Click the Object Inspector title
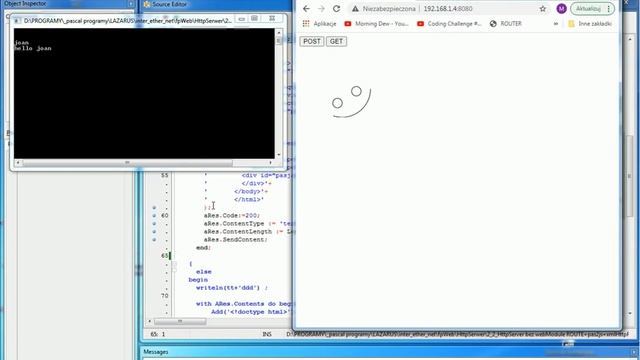The height and width of the screenshot is (360, 640). (25, 4)
